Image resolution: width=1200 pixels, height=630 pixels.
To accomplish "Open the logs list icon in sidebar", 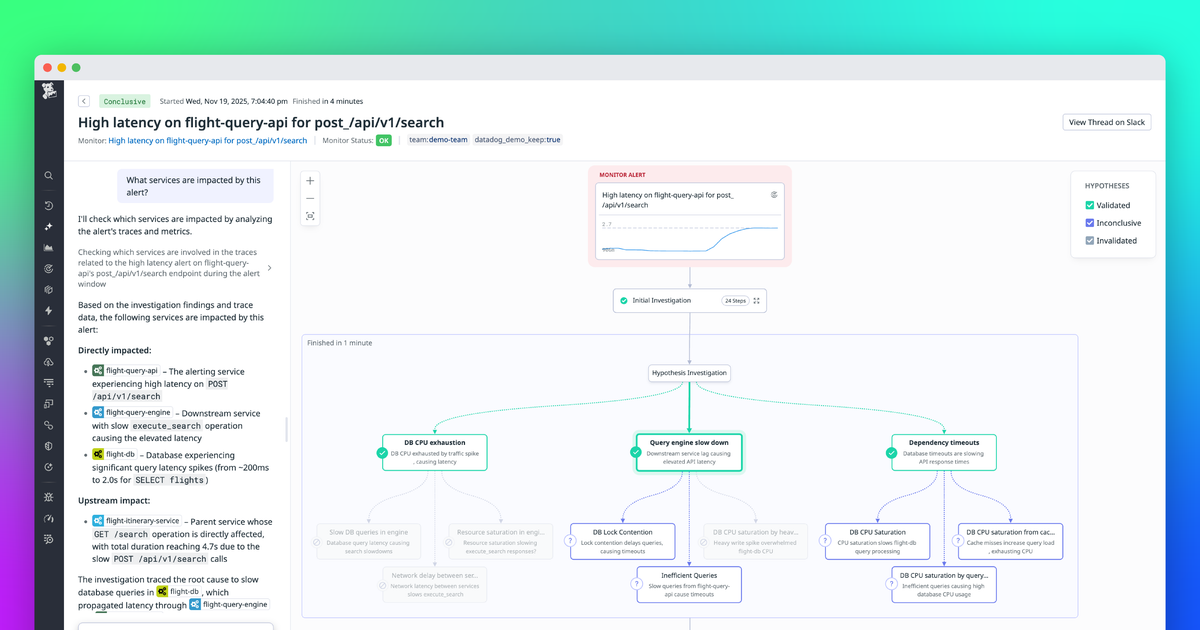I will coord(48,383).
